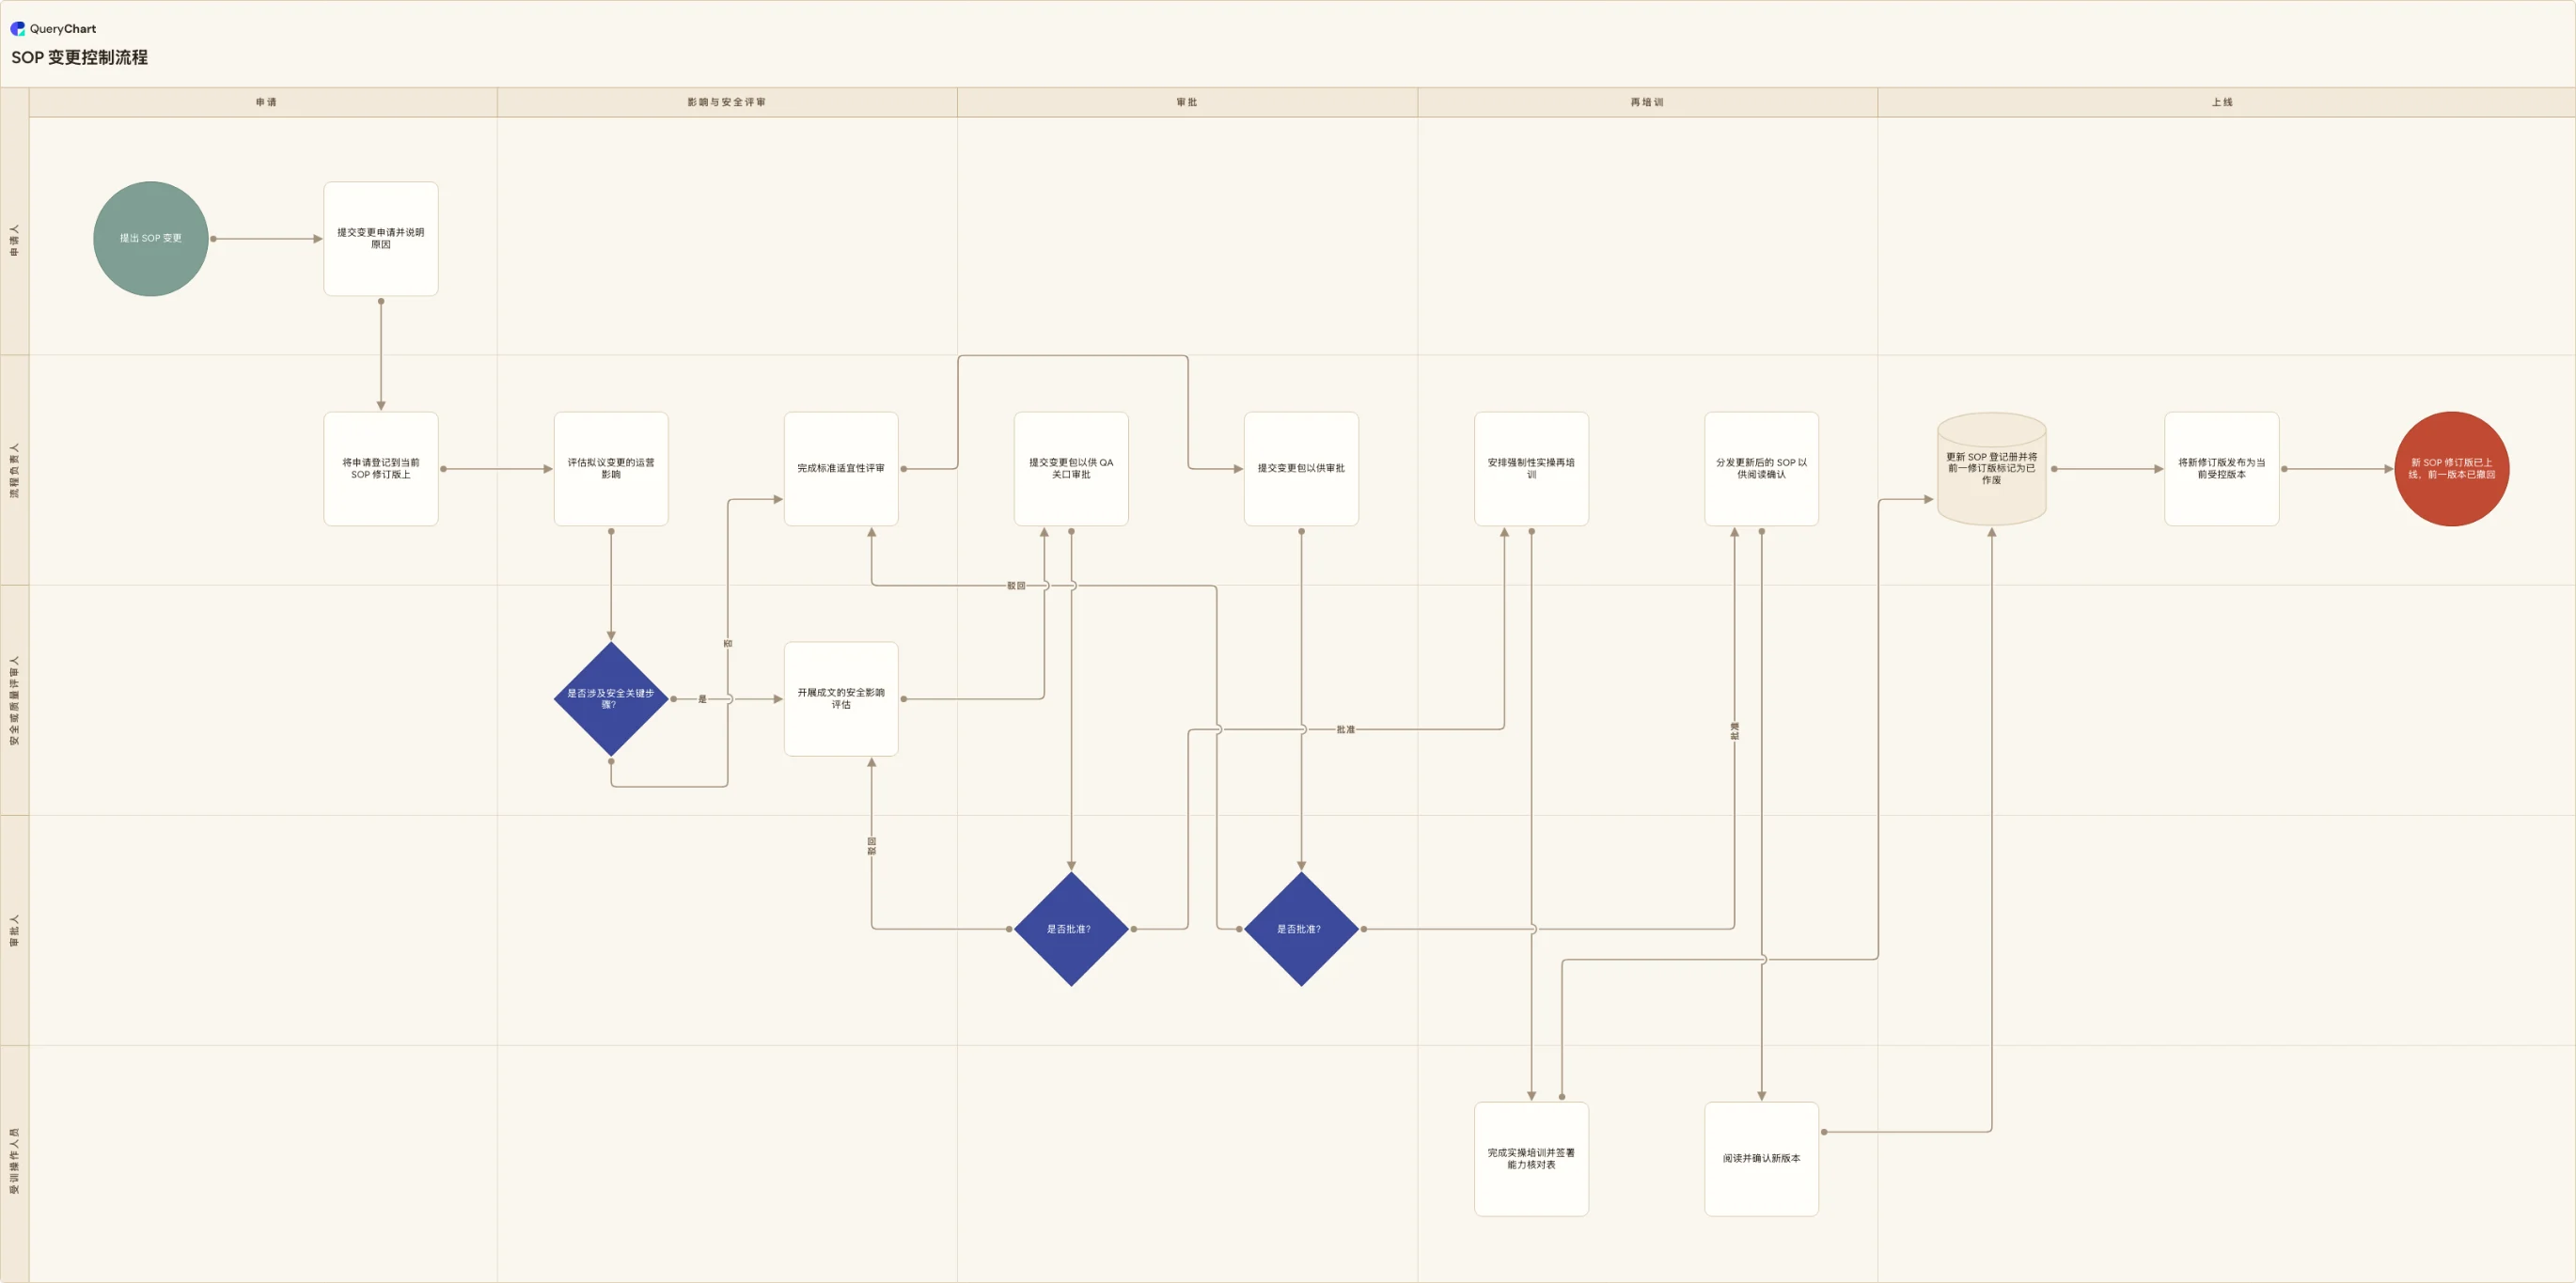2576x1283 pixels.
Task: Click the 流程负责人 swimlane row label
Action: pos(15,470)
